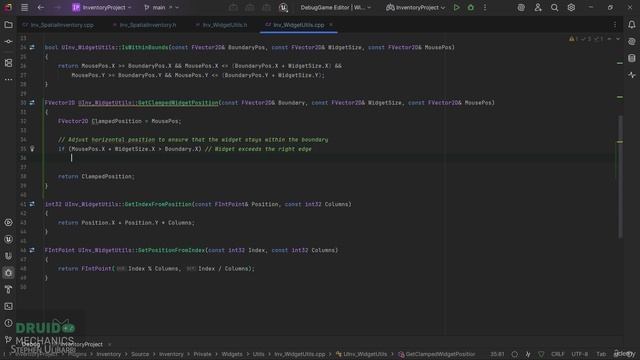Click GetIndexFromPosition function name
Viewport: 640px width, 360px height.
158,204
